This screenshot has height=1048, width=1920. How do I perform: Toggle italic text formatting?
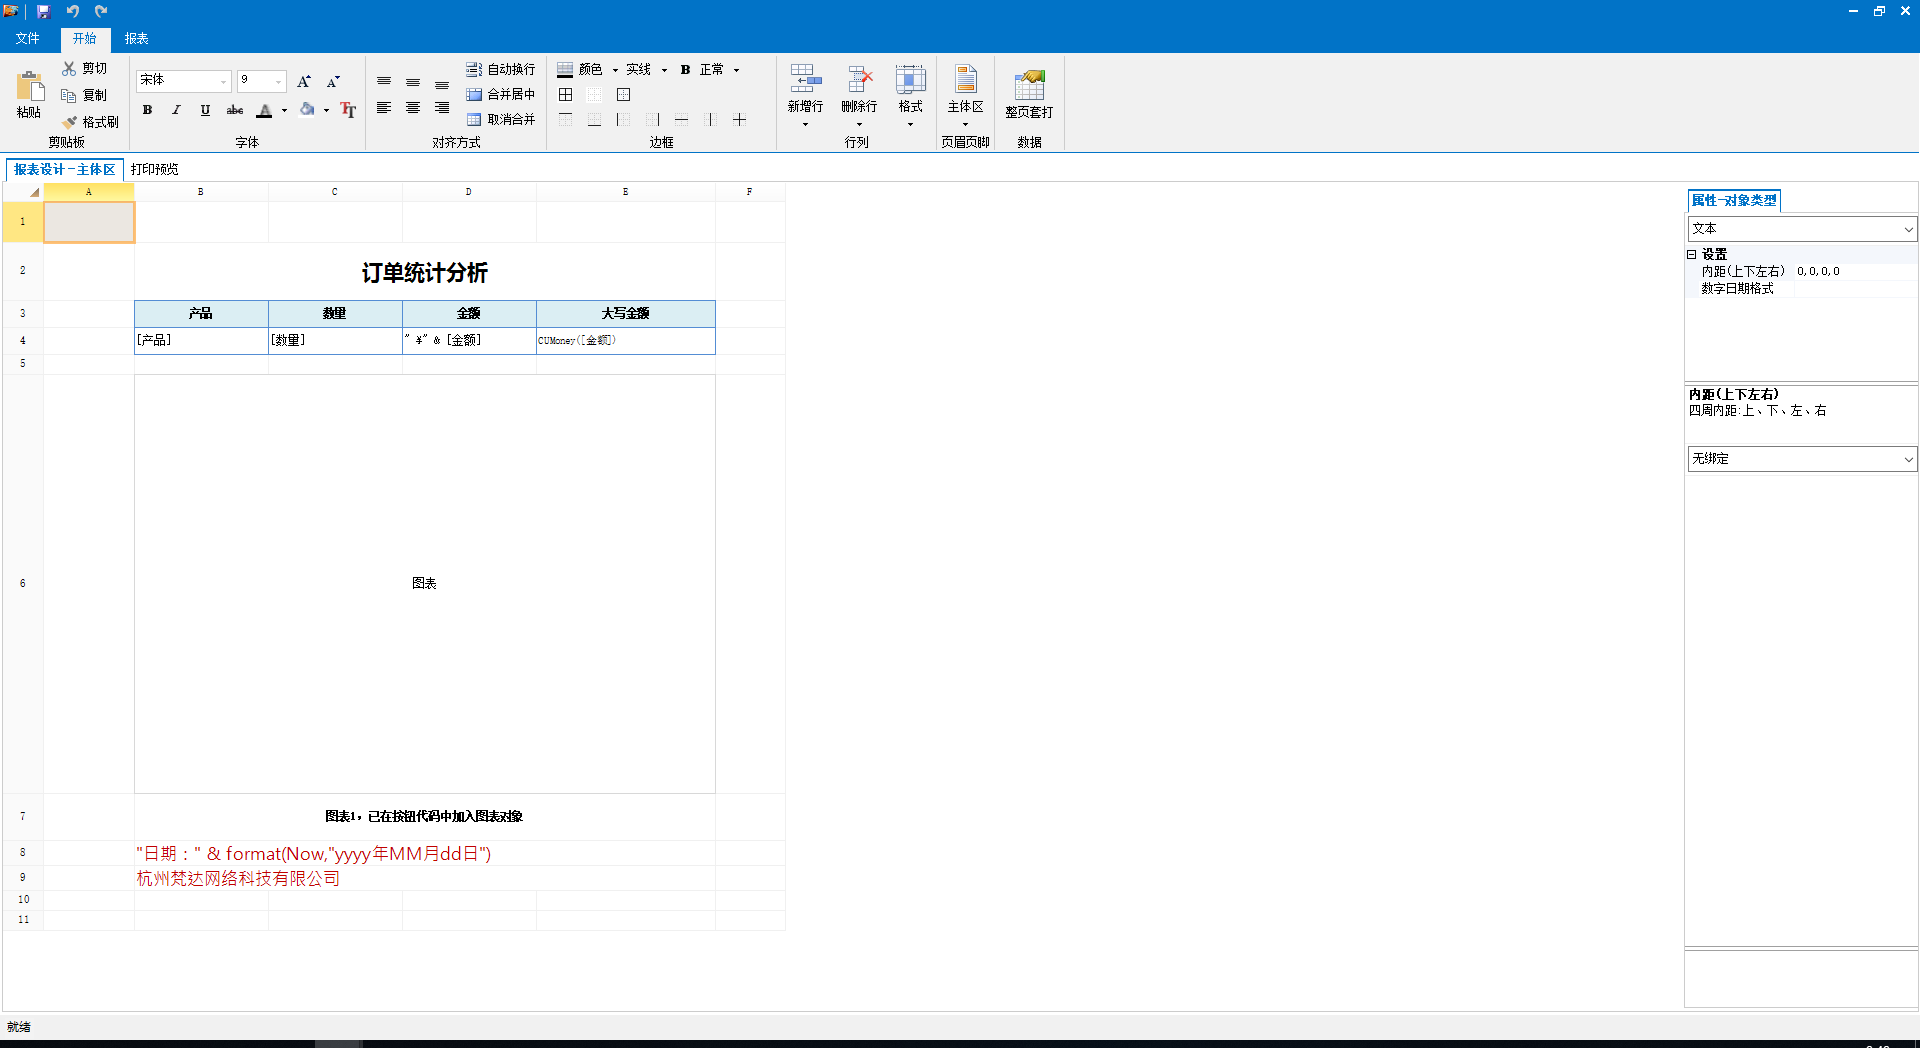click(176, 110)
